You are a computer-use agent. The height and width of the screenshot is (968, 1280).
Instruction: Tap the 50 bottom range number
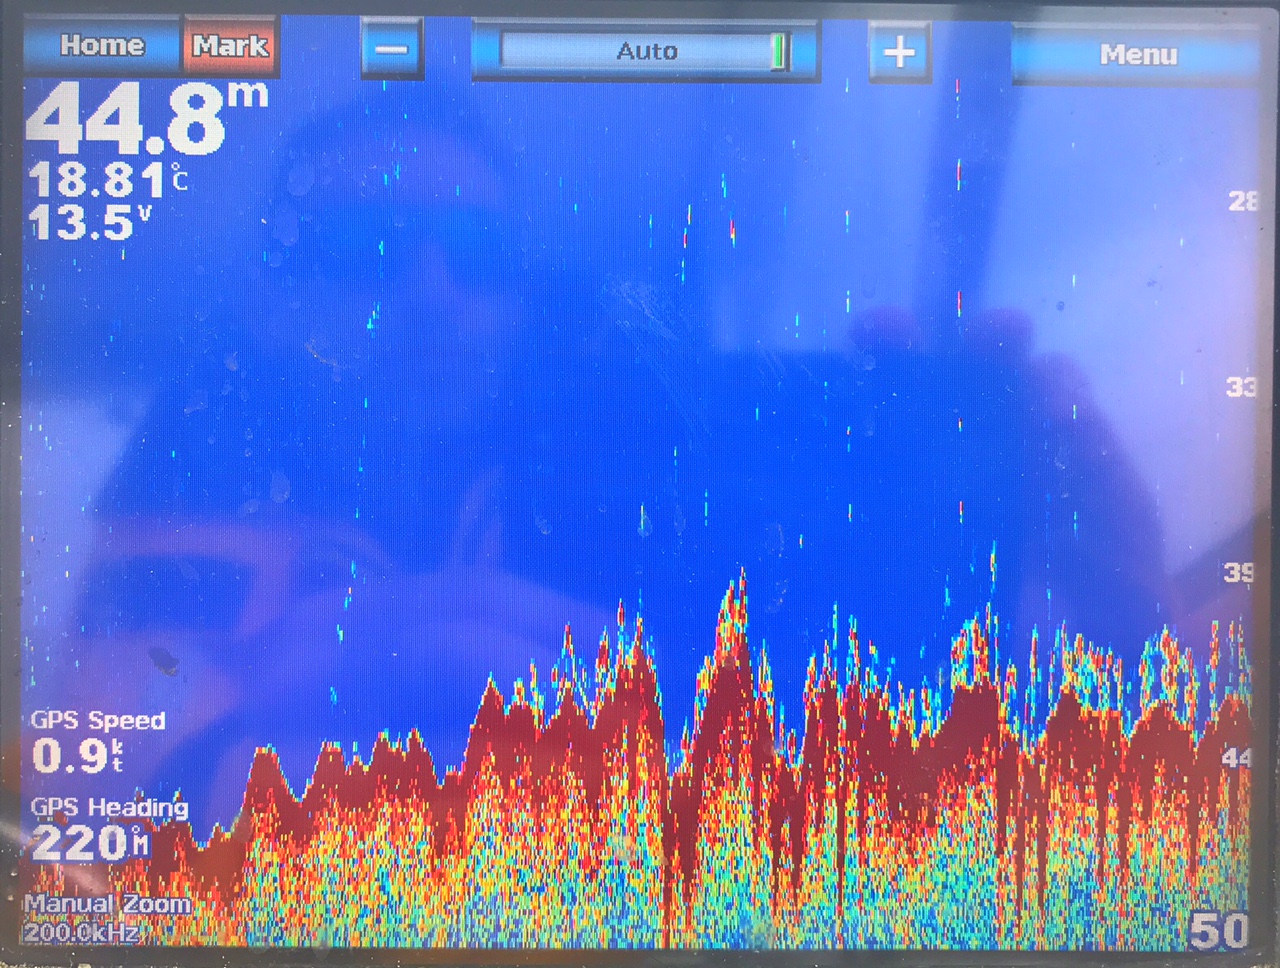pos(1218,930)
